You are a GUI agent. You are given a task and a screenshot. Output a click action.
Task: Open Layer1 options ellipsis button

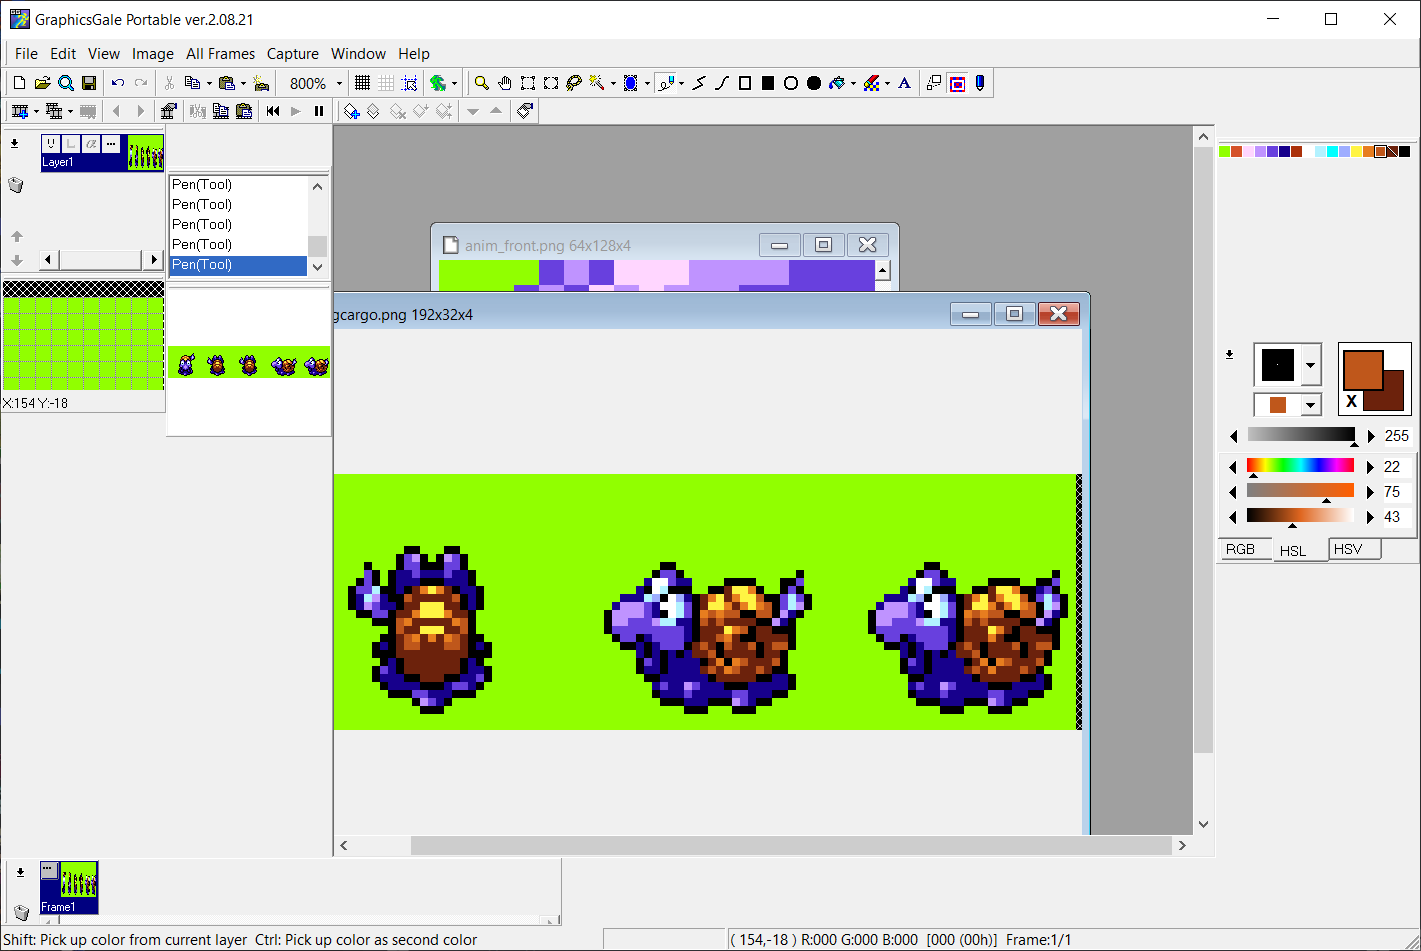tap(111, 144)
